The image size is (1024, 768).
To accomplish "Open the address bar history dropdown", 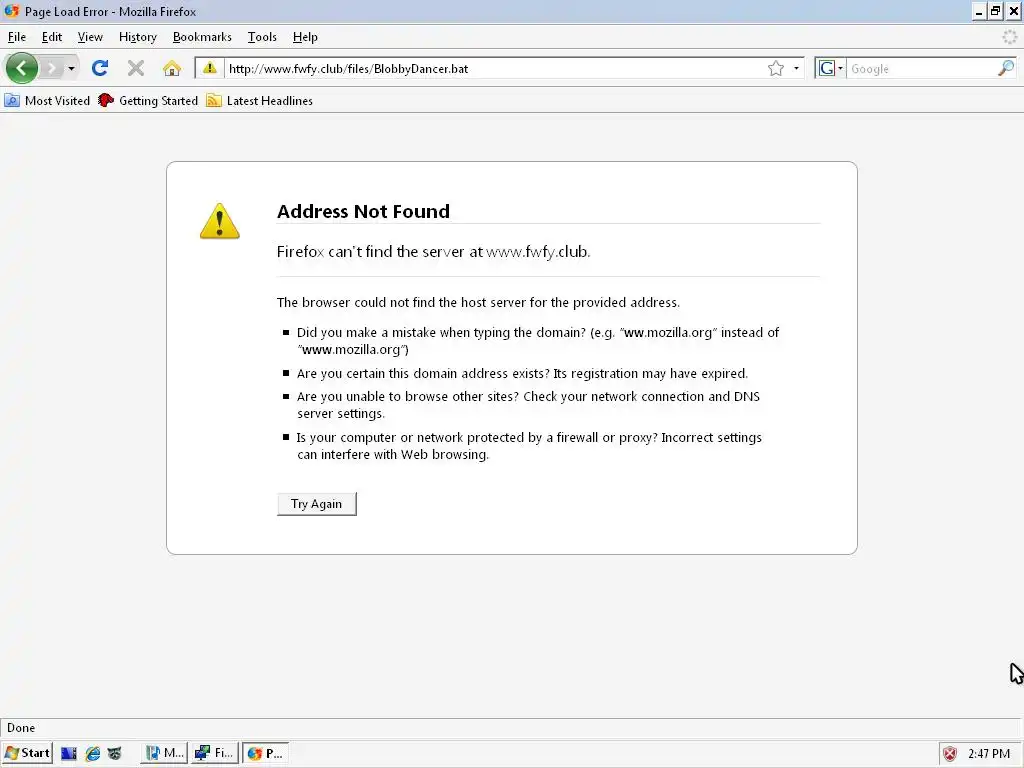I will coord(796,69).
